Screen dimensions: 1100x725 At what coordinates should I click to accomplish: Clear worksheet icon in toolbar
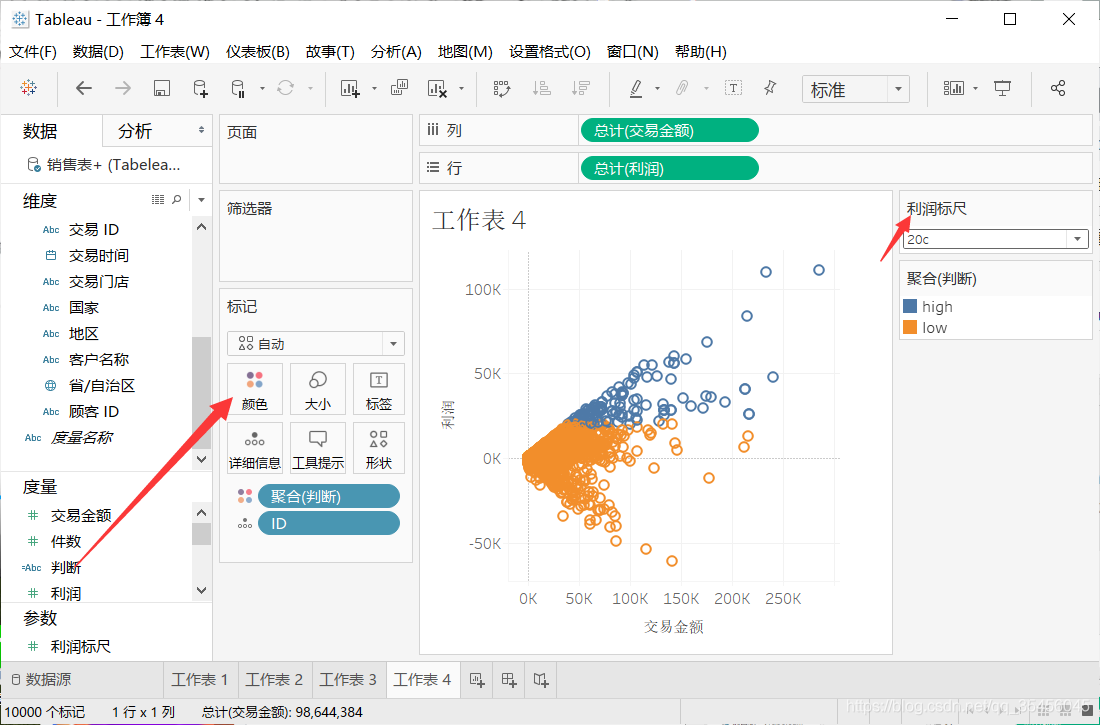438,88
